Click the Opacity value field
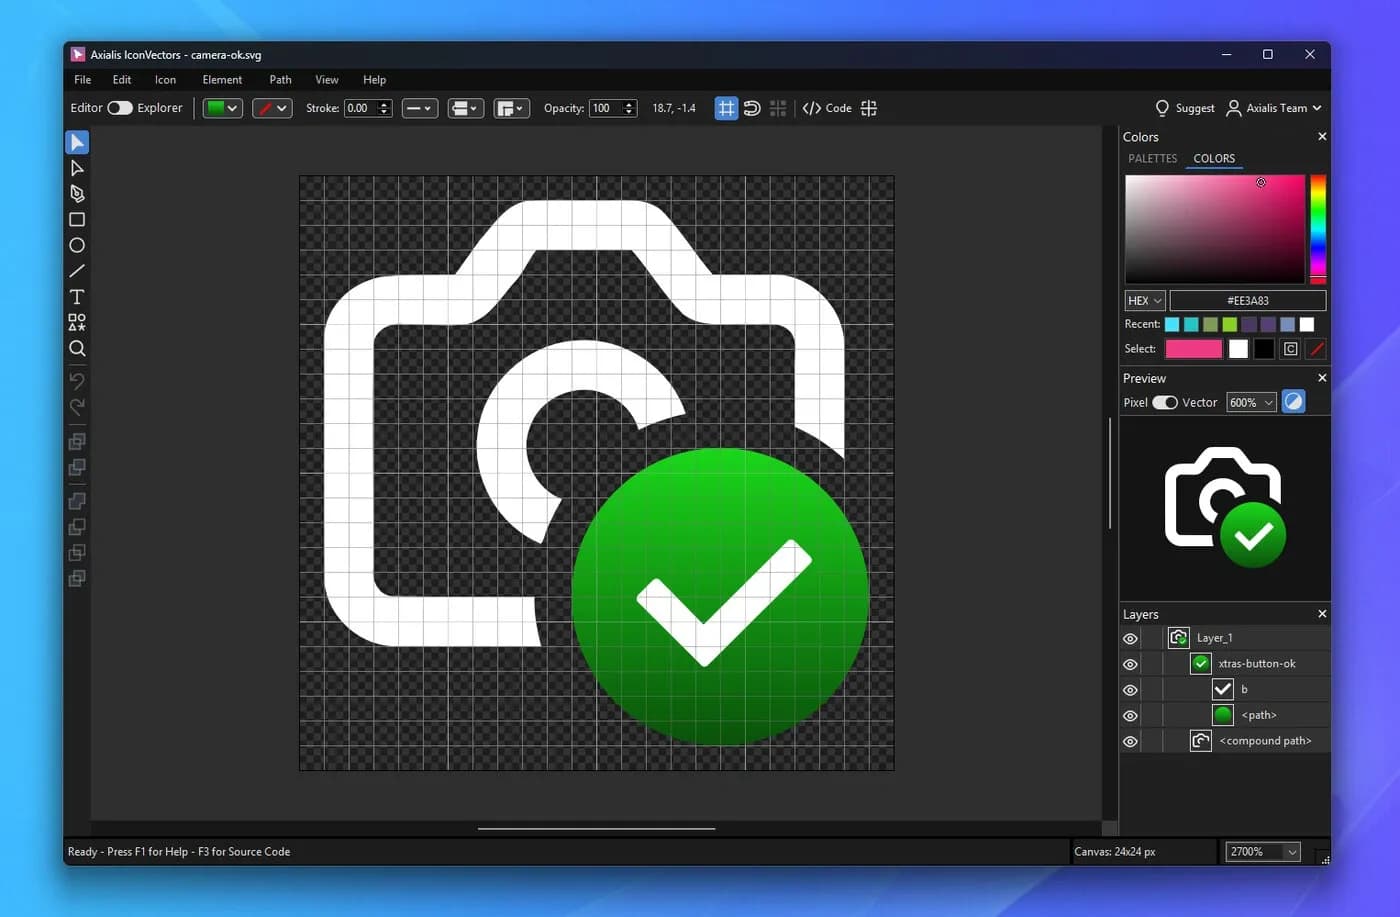 [605, 108]
